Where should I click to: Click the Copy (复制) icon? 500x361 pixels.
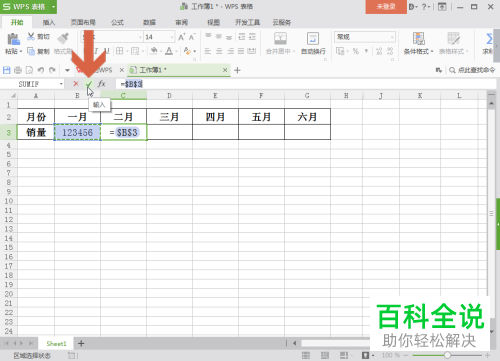coord(31,51)
